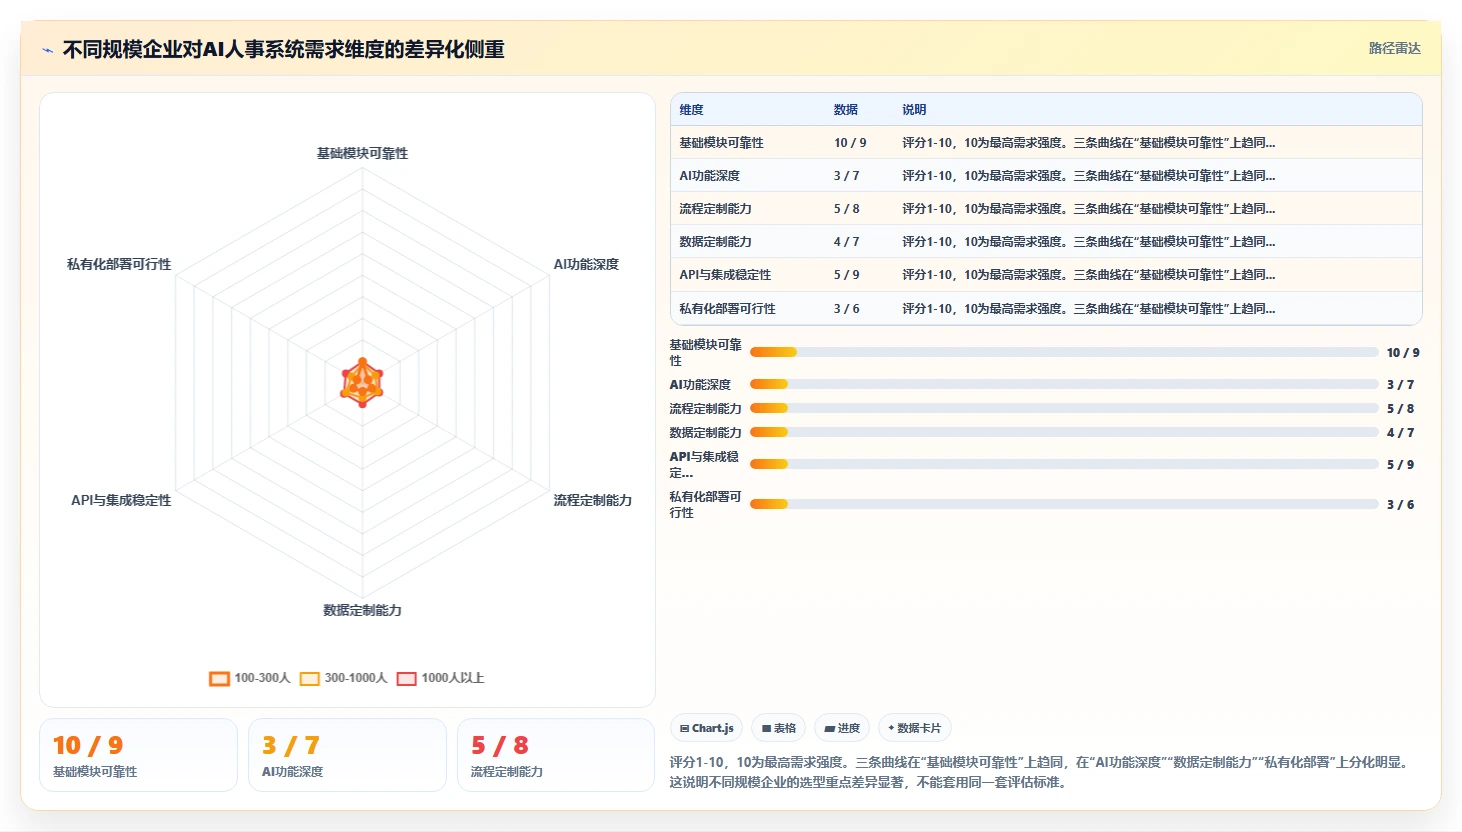
Task: Click the 3 / 6 value beside the progress bar
Action: pyautogui.click(x=1400, y=505)
